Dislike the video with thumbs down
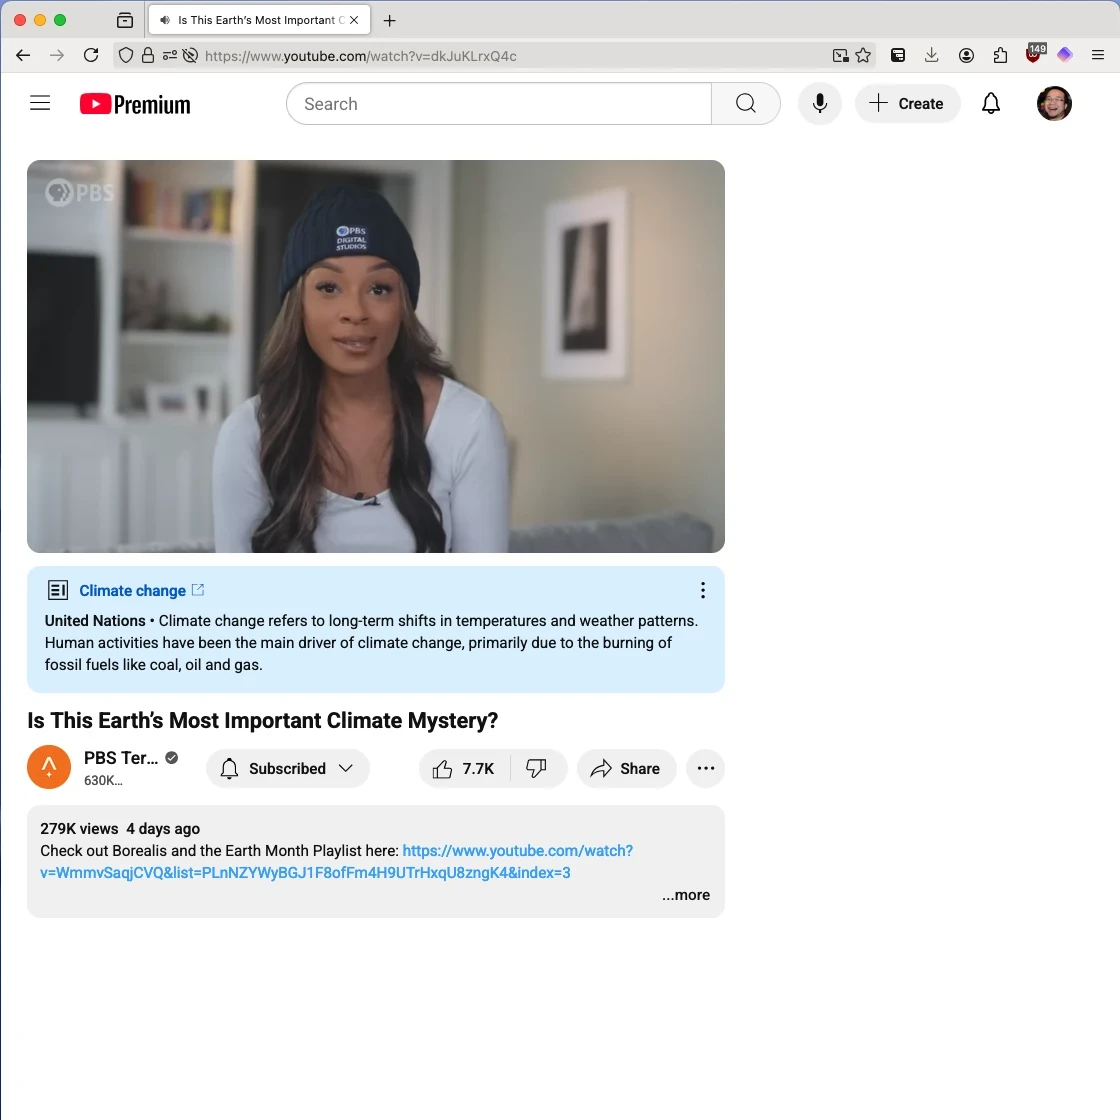The height and width of the screenshot is (1120, 1120). coord(537,768)
